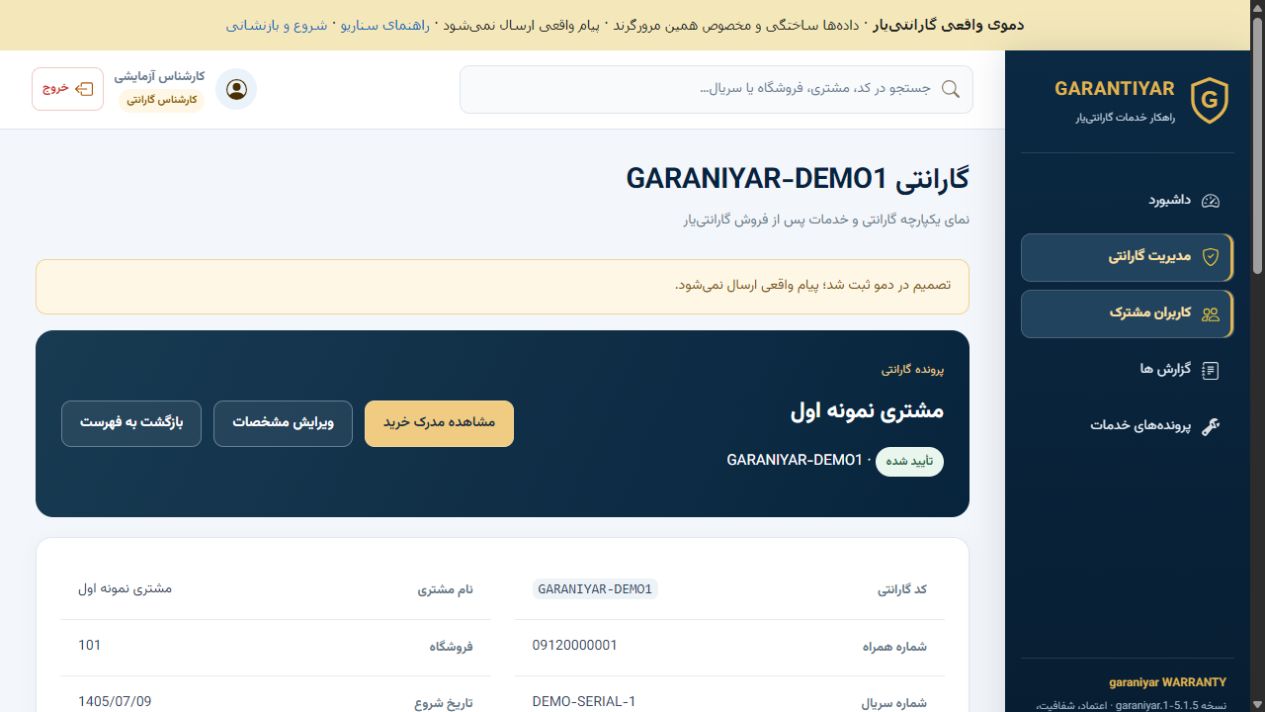
Task: Click the شماره سریال field label
Action: click(894, 703)
